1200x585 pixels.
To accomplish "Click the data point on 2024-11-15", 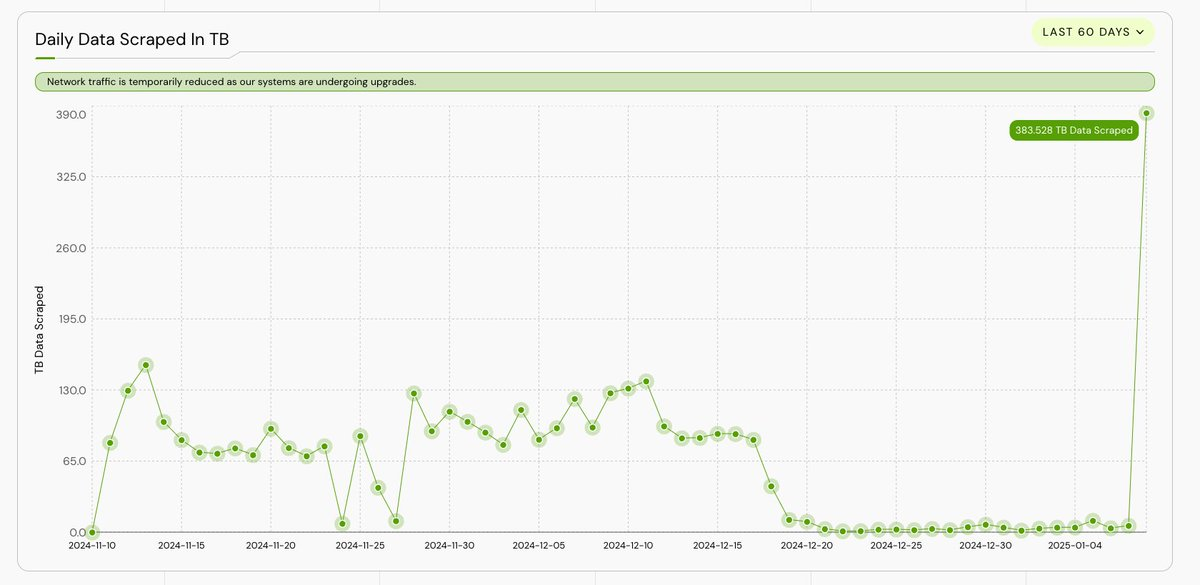I will click(182, 440).
